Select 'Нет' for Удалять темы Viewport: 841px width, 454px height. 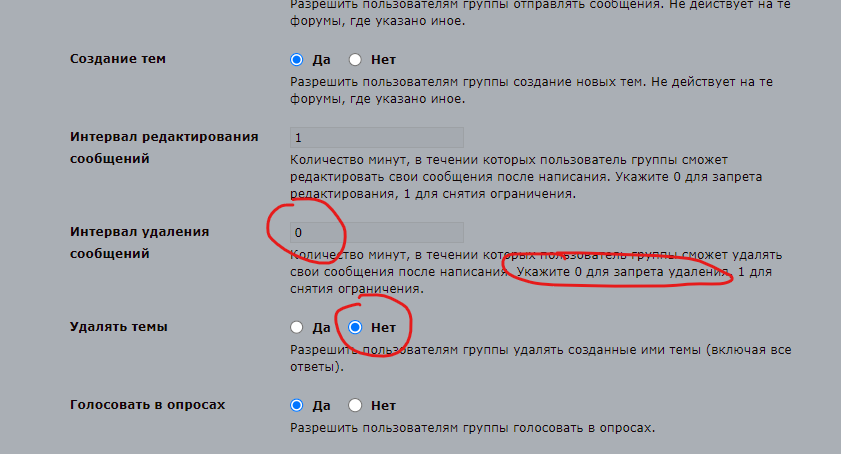[x=355, y=327]
